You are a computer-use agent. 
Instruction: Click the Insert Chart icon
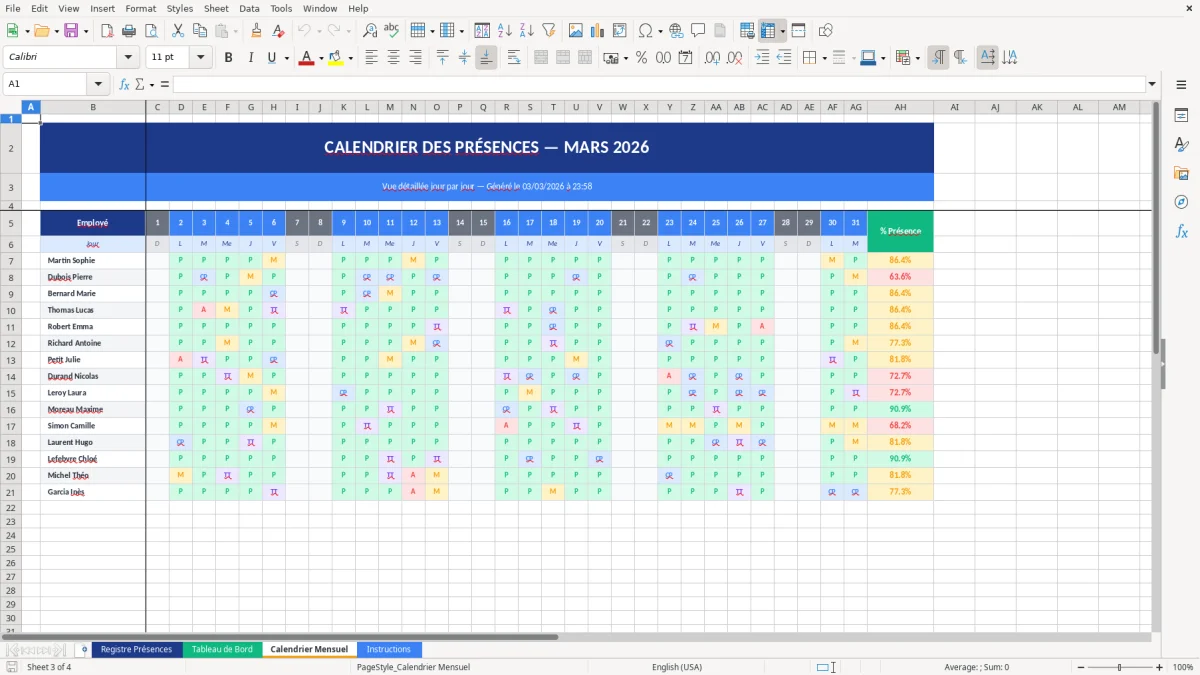point(598,31)
